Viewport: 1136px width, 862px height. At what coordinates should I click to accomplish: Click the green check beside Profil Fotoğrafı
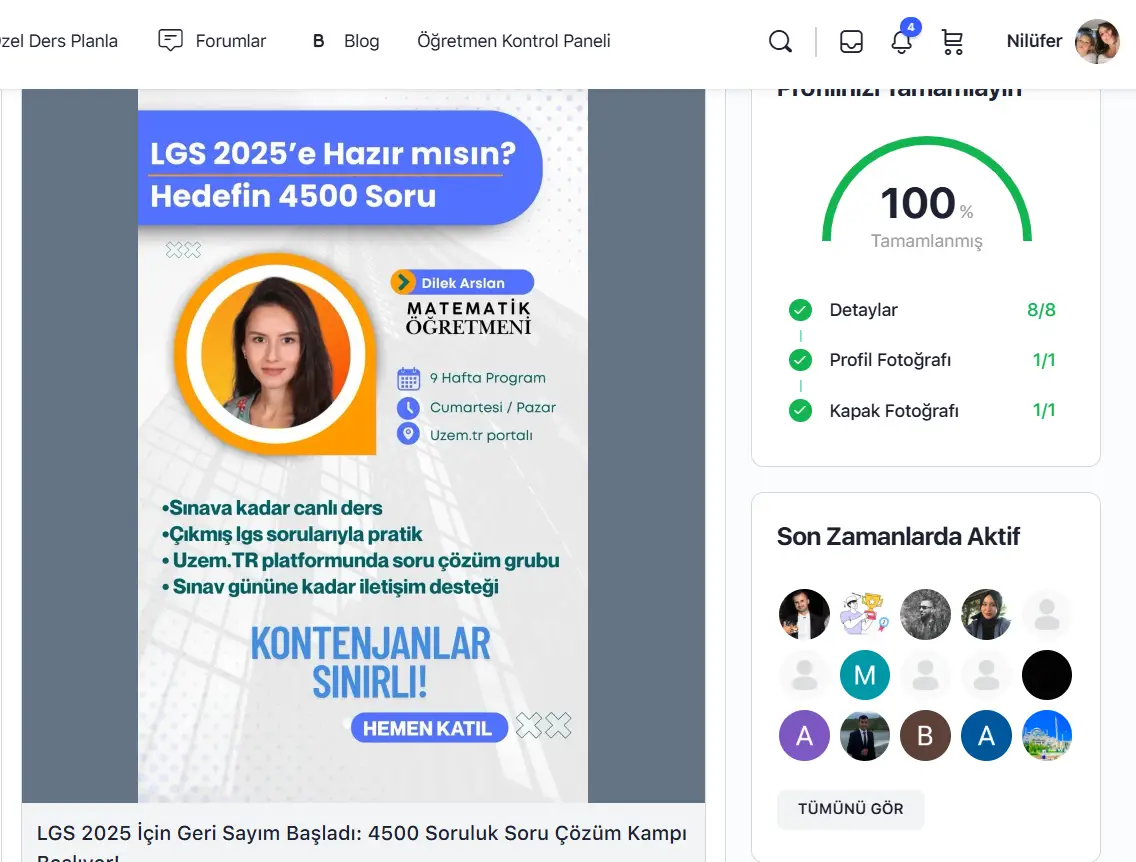pos(800,360)
